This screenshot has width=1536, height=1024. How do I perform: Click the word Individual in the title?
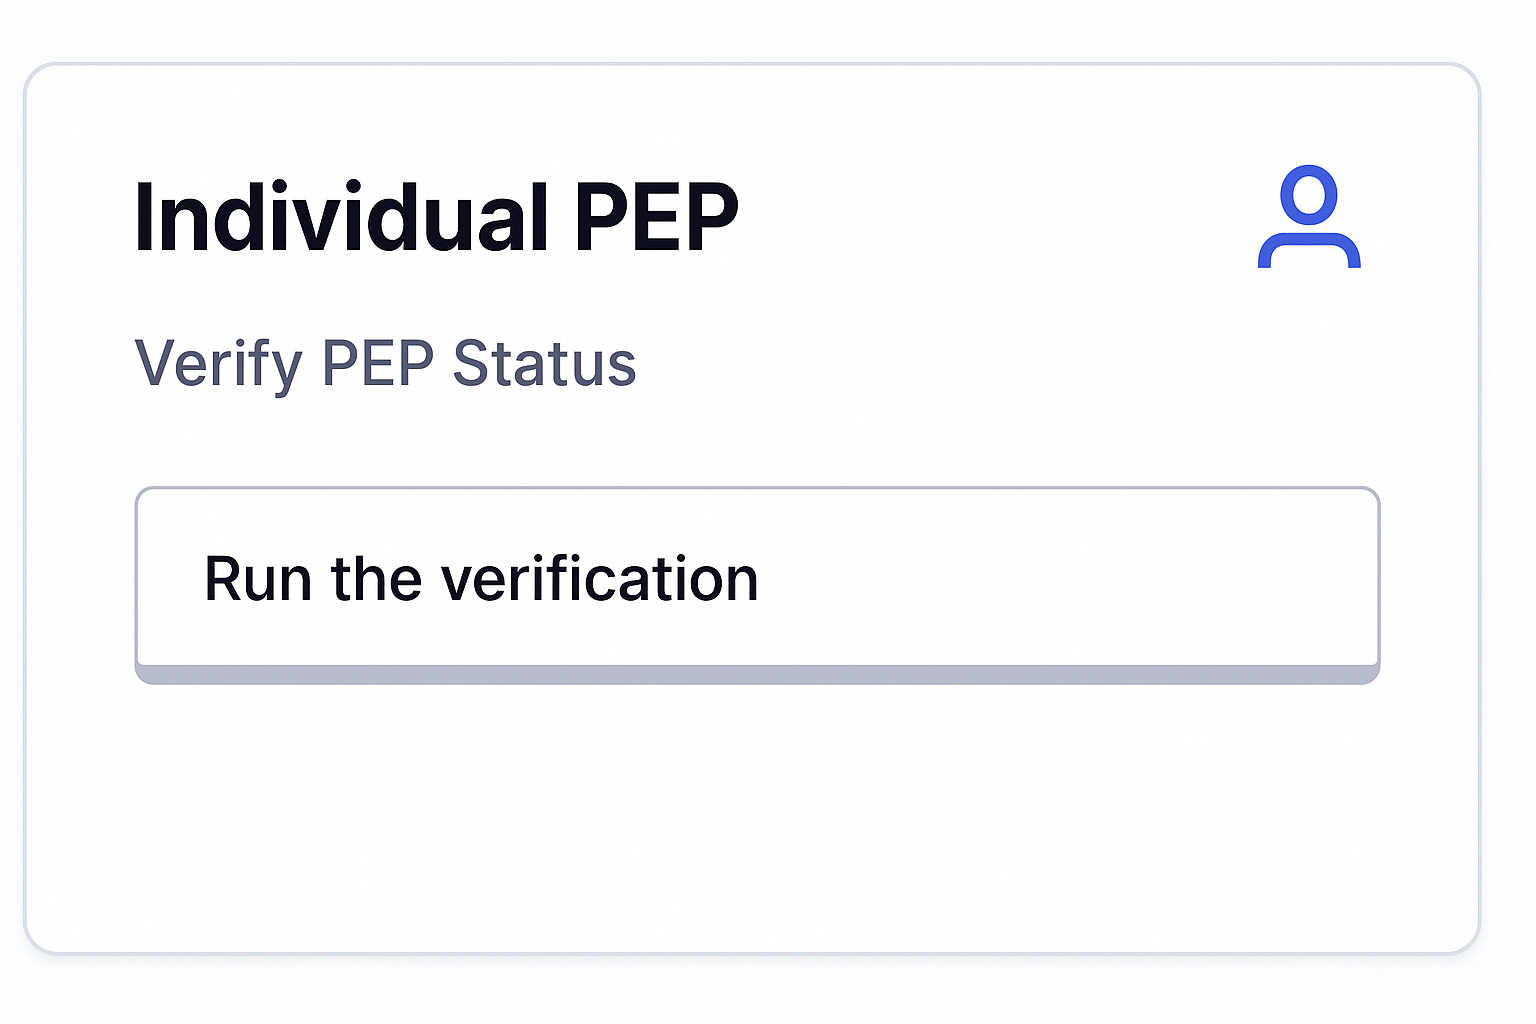click(341, 217)
